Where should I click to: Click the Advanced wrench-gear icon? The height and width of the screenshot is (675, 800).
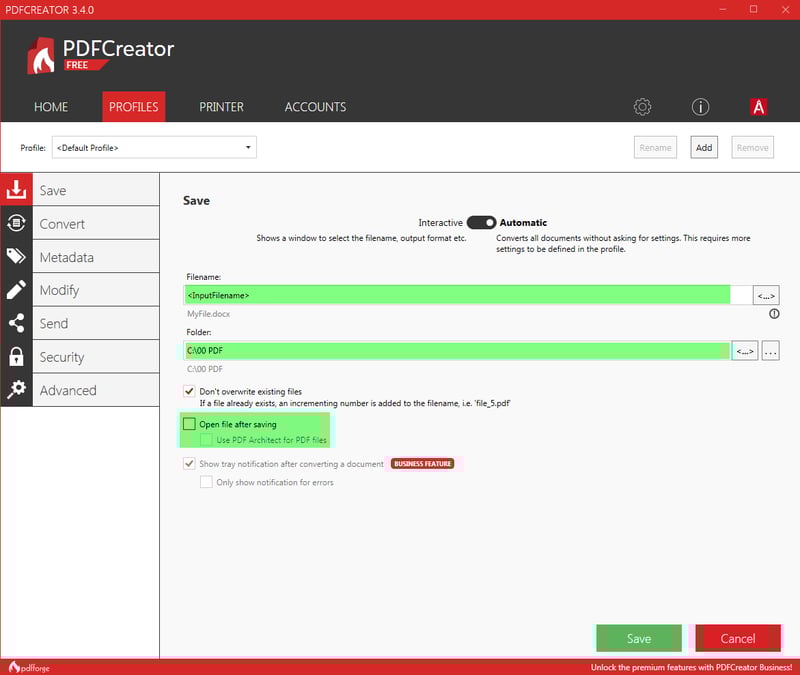(x=16, y=389)
